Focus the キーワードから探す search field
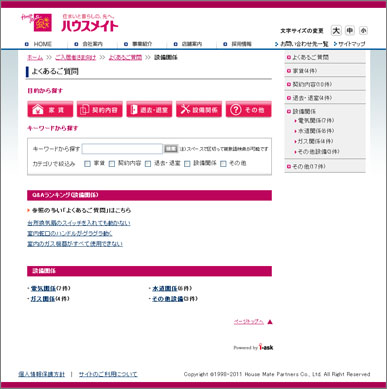The image size is (387, 389). pos(122,149)
